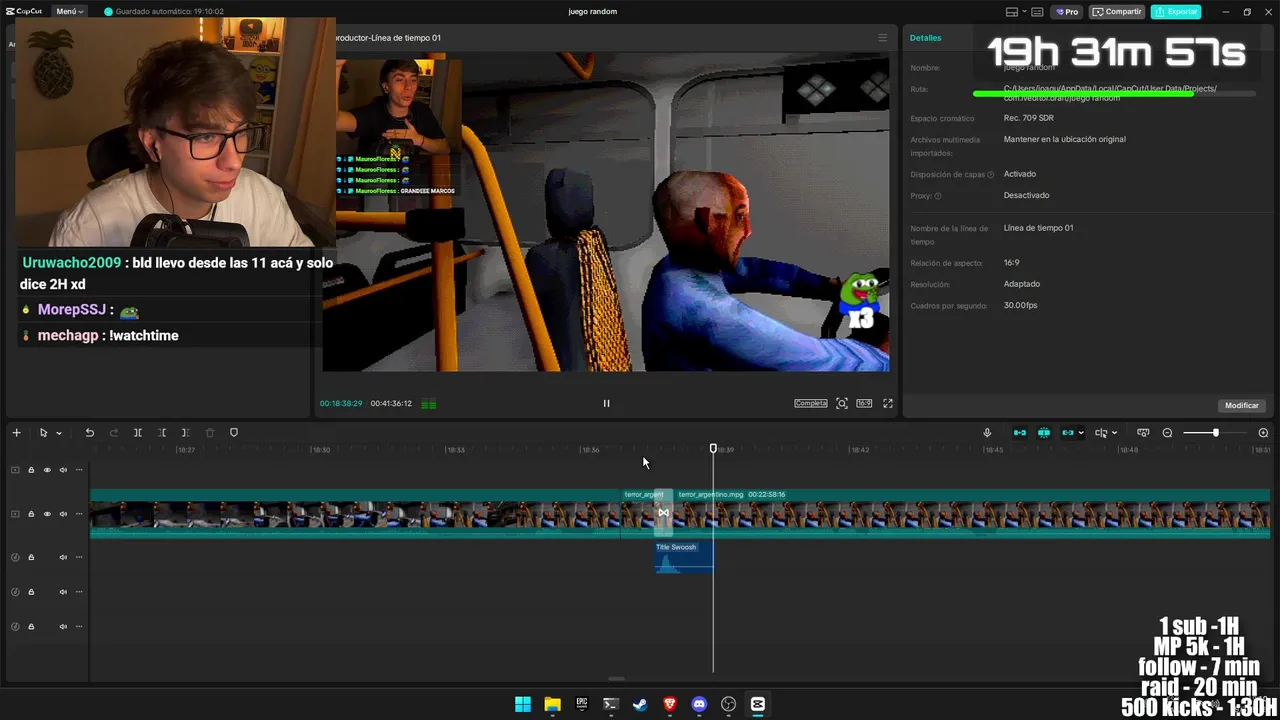The height and width of the screenshot is (720, 1280).
Task: Start voiceover recording with microphone icon
Action: [987, 433]
